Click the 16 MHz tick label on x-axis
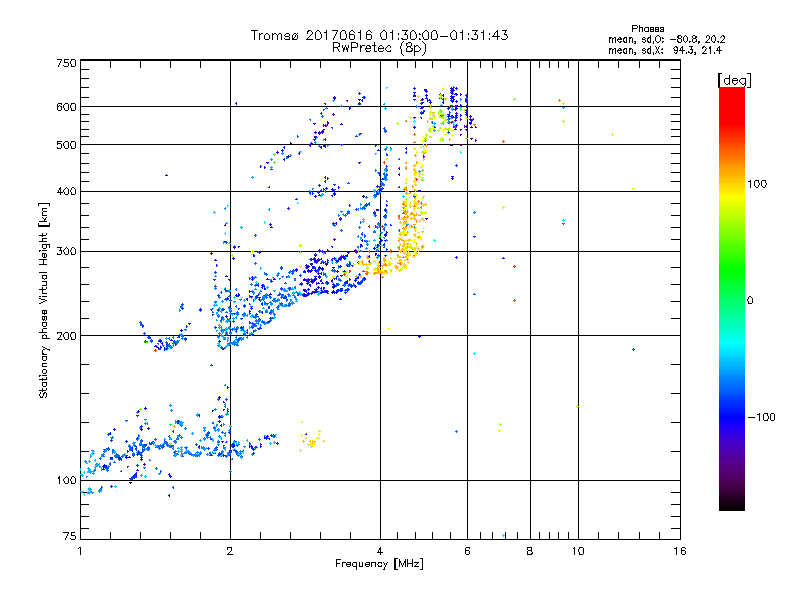Image resolution: width=800 pixels, height=600 pixels. pyautogui.click(x=680, y=551)
